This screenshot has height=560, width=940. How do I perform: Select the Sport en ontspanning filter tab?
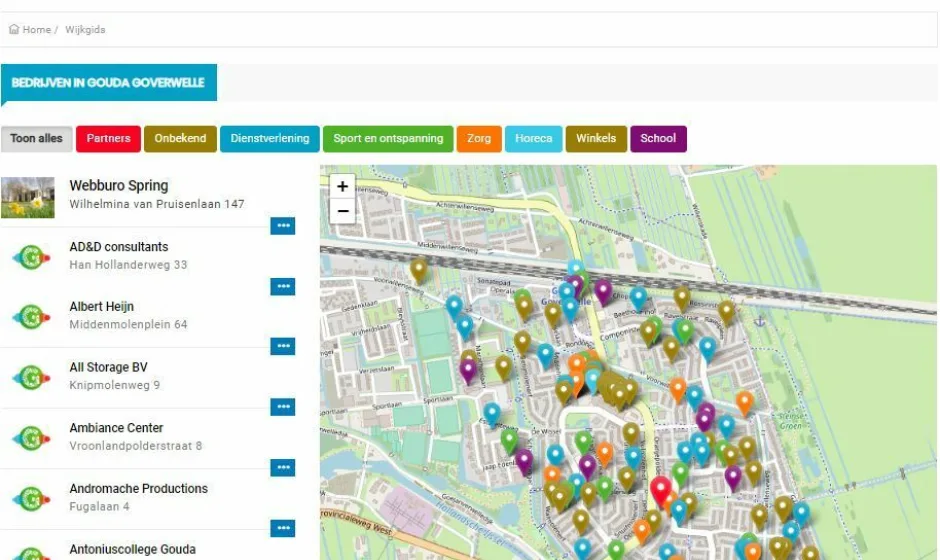click(388, 139)
